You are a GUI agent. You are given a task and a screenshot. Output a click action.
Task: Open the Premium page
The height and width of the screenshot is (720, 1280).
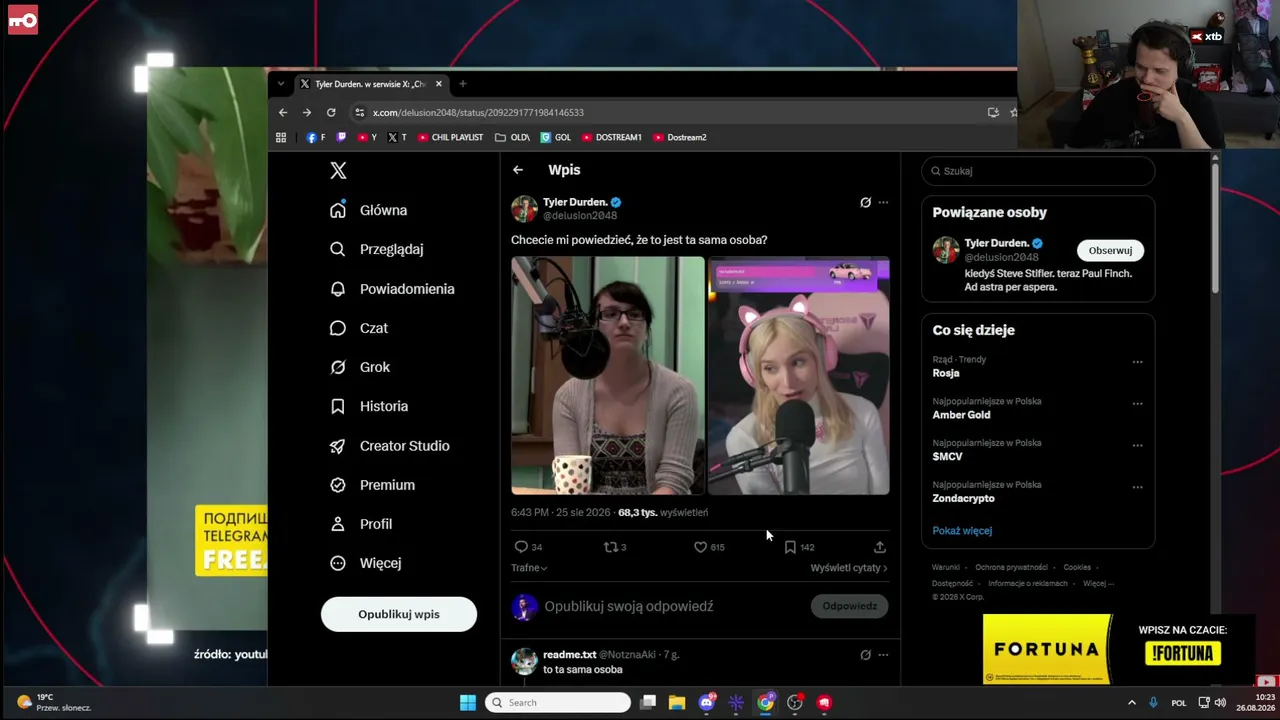pos(372,485)
